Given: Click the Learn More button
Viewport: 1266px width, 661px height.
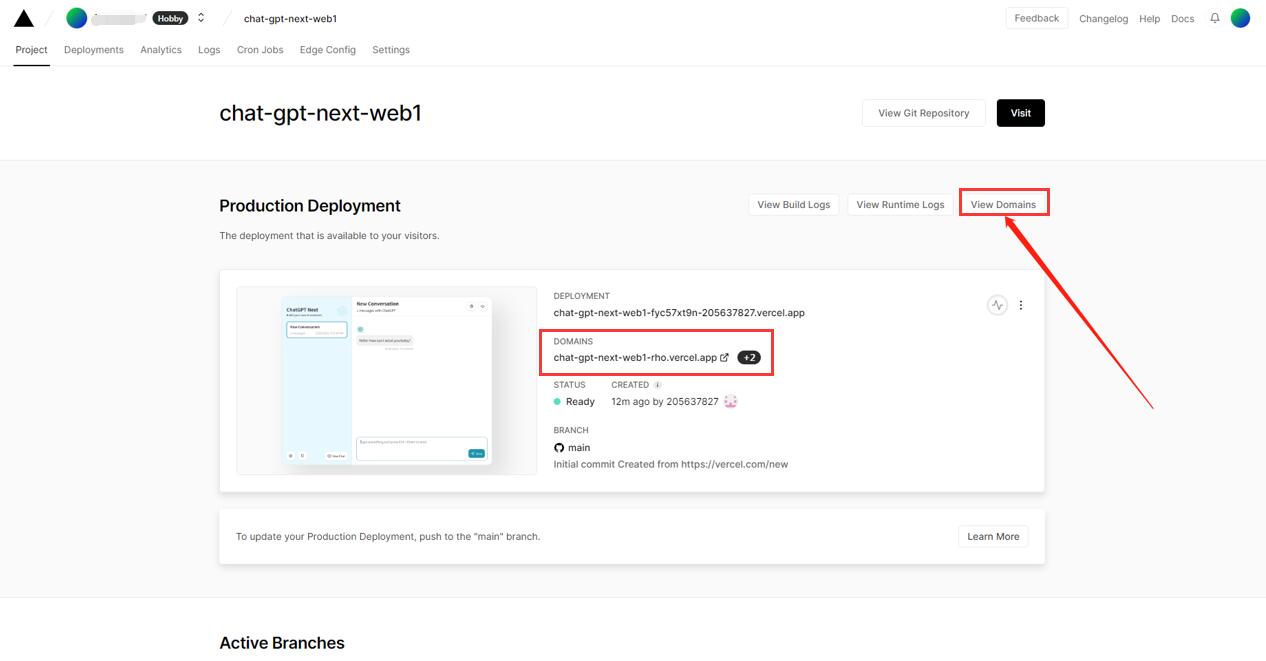Looking at the screenshot, I should (x=993, y=537).
